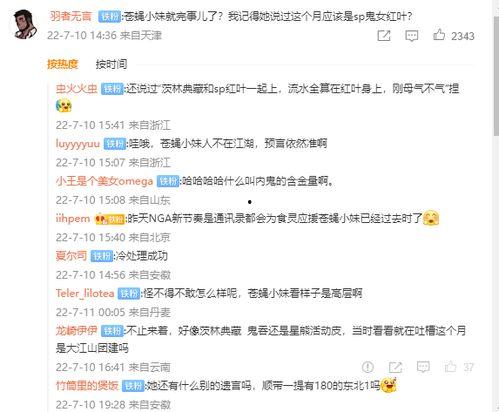
Task: Click 羽者无言's profile avatar
Action: click(25, 24)
